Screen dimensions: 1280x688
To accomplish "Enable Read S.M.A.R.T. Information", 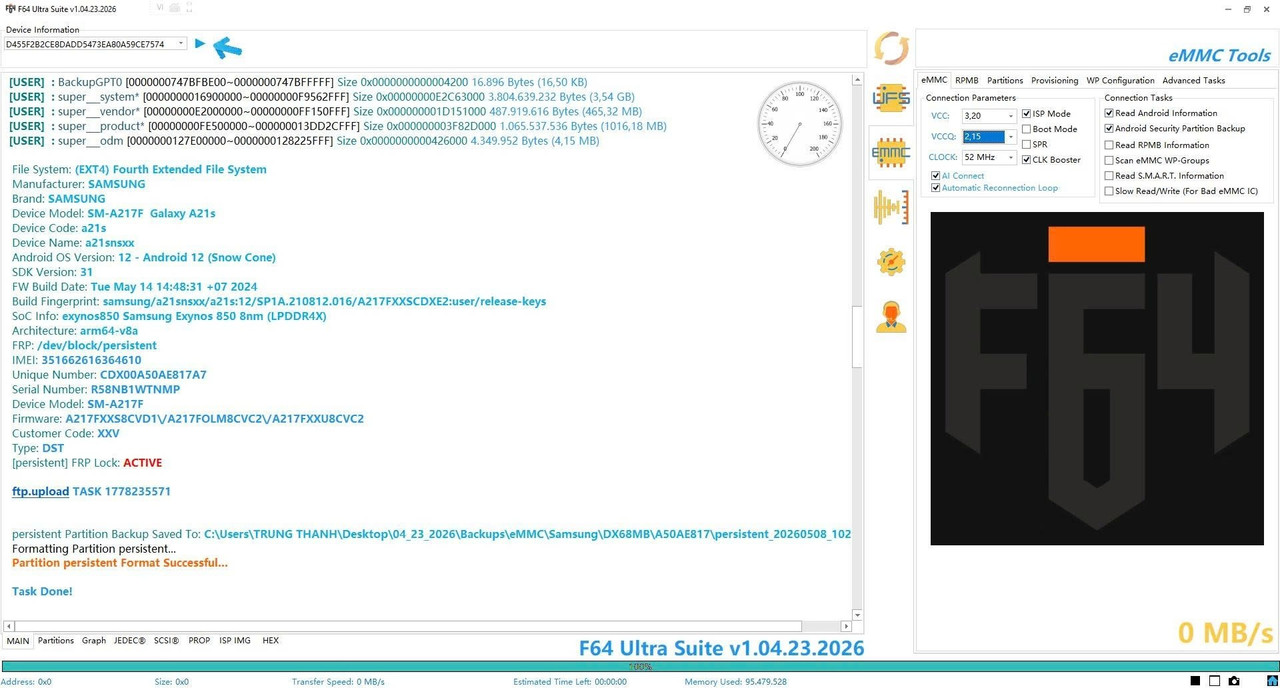I will pyautogui.click(x=1109, y=176).
